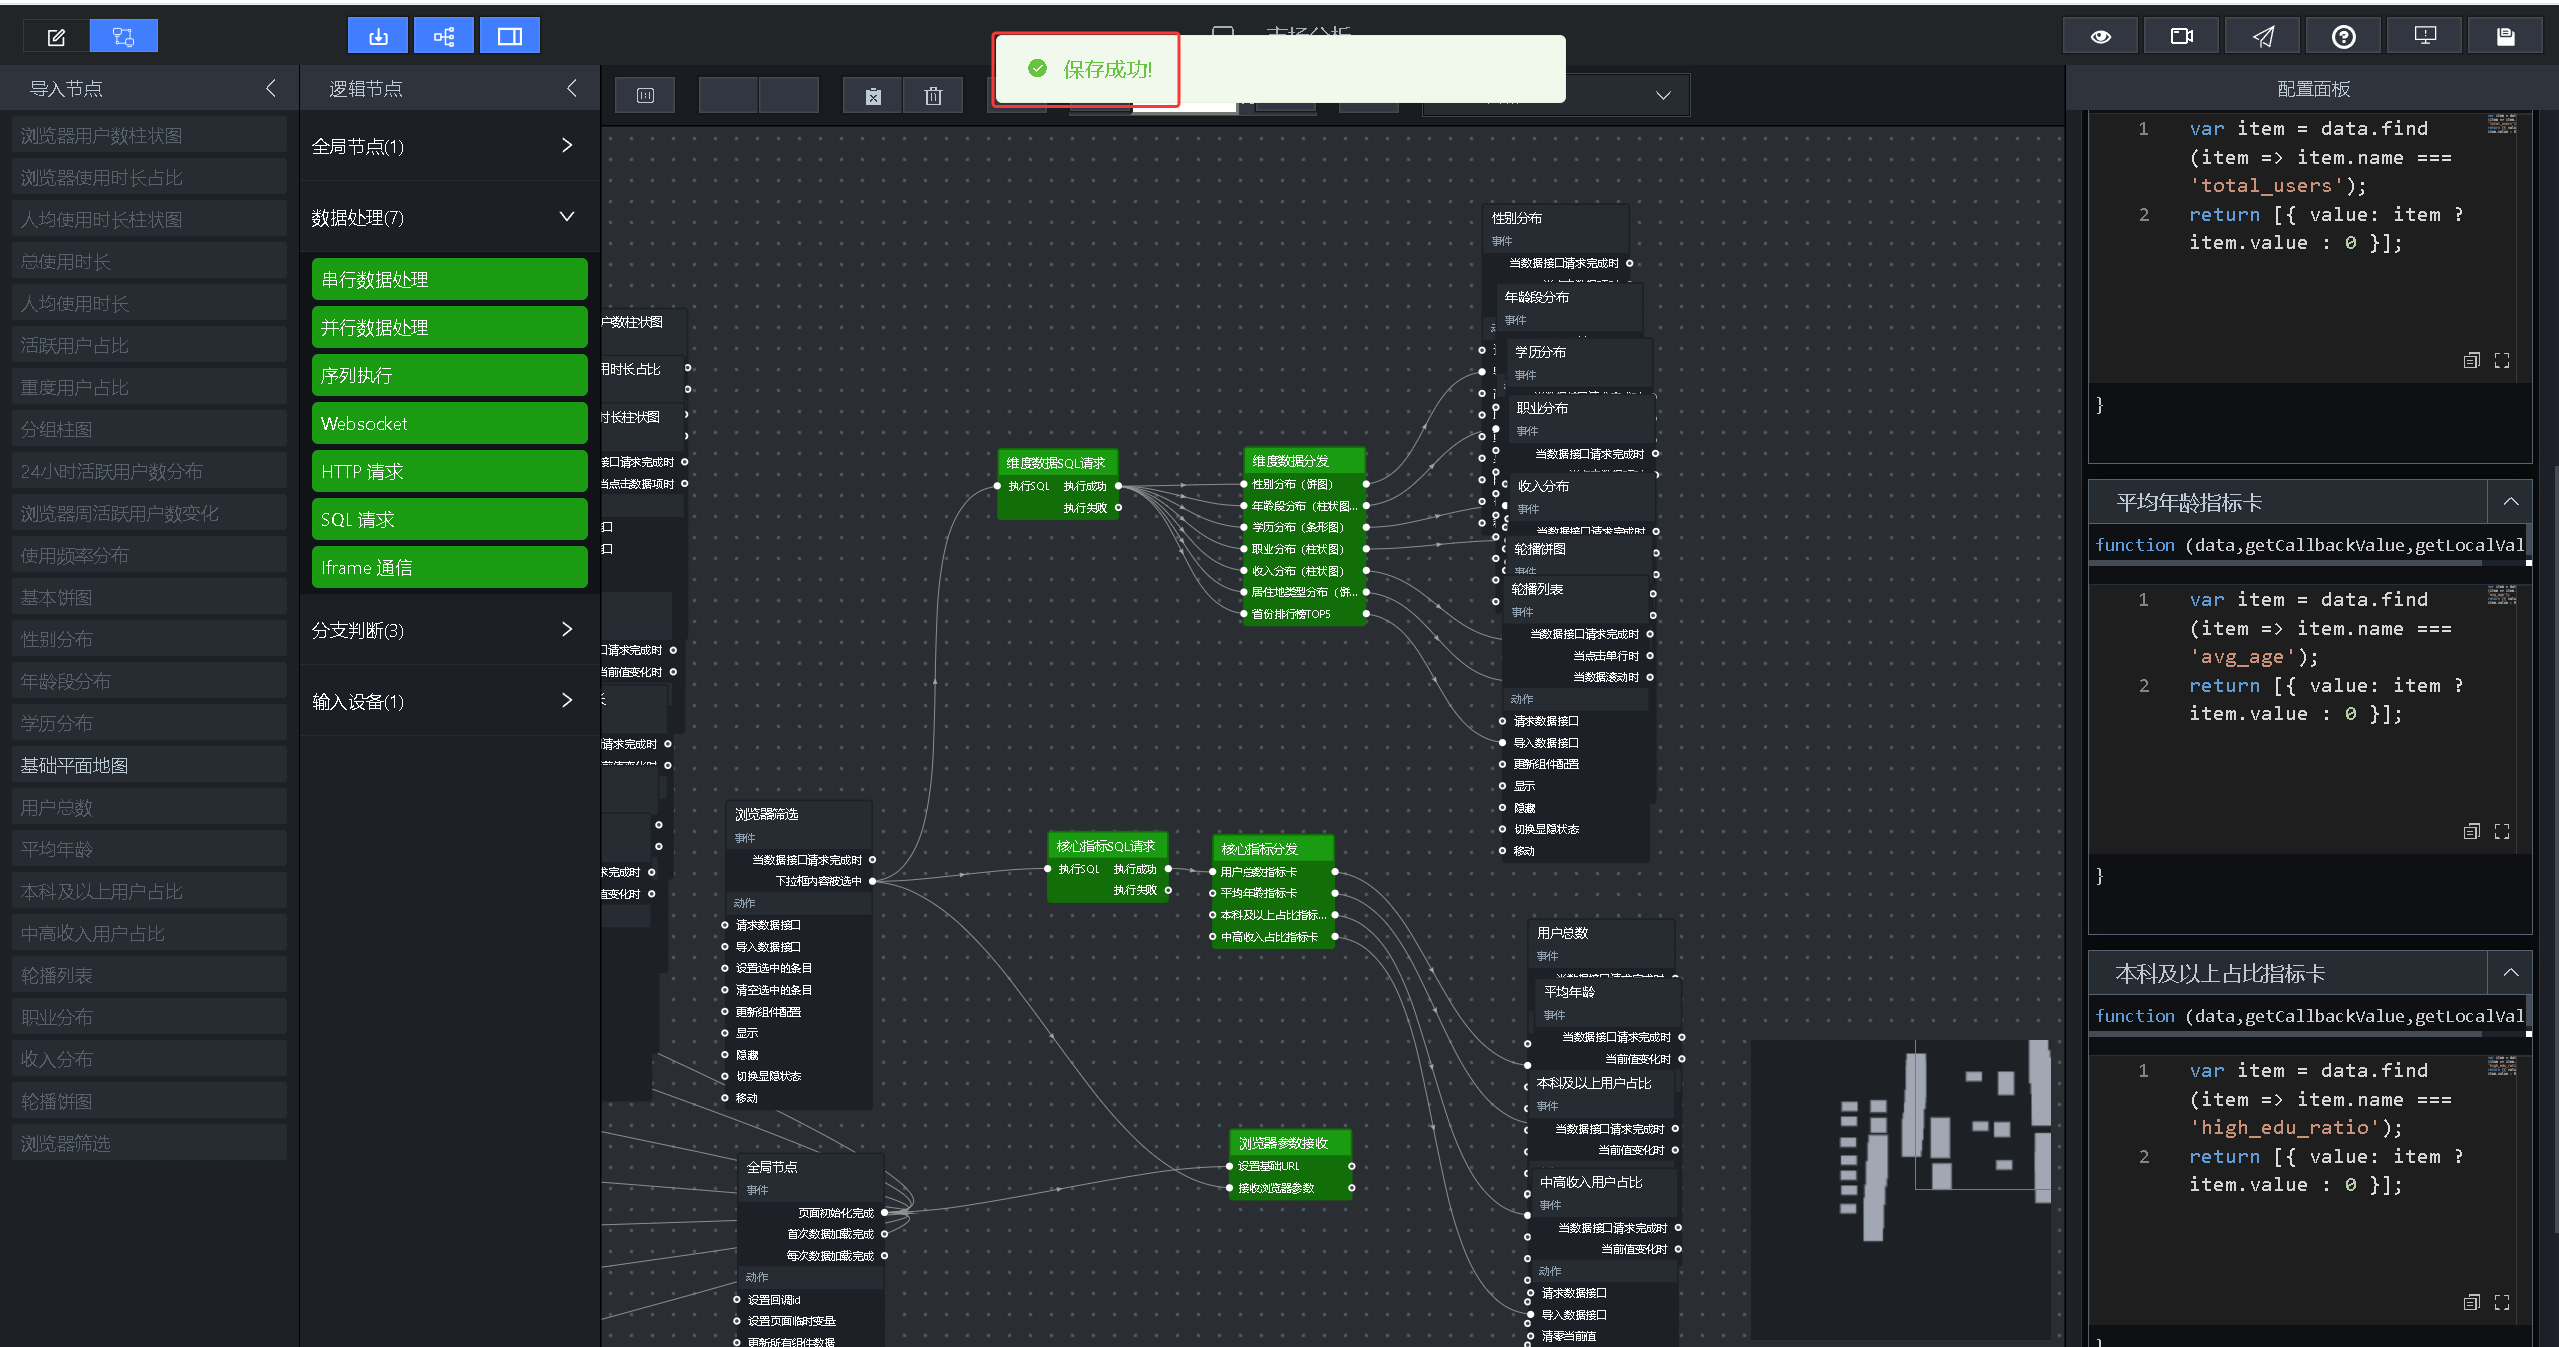The height and width of the screenshot is (1347, 2559).
Task: Click the 浏览器参数接收 node header
Action: pos(1290,1143)
